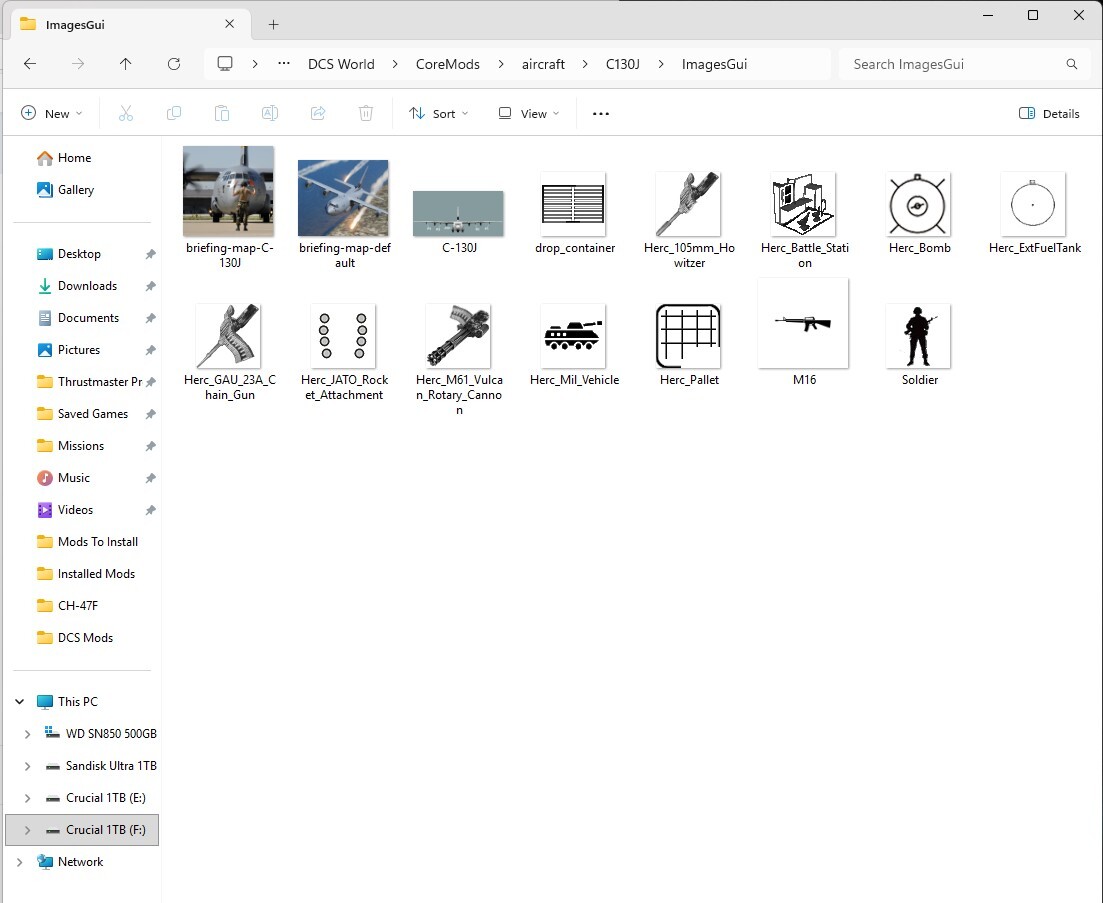Select the Herc_ExtFuelTank icon file
This screenshot has width=1103, height=903.
1034,213
